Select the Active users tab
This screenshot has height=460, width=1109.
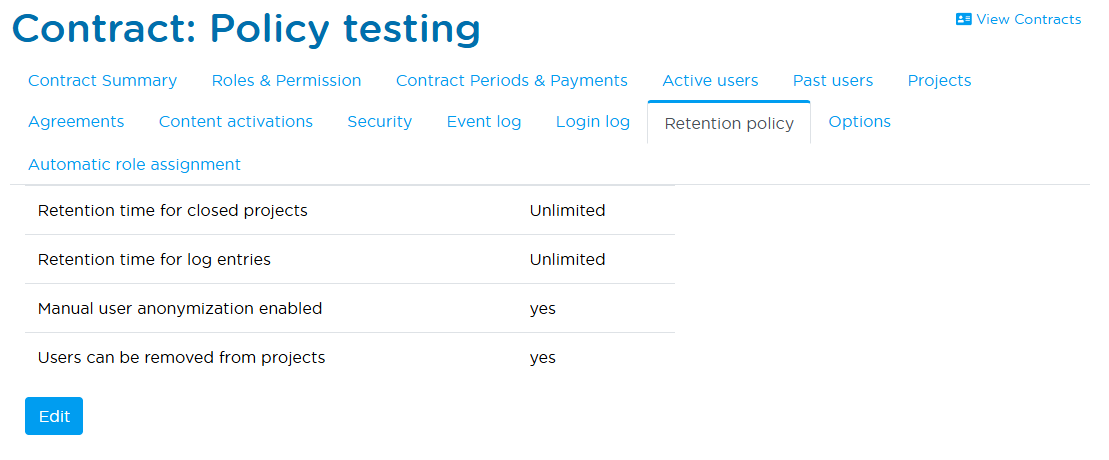click(710, 80)
